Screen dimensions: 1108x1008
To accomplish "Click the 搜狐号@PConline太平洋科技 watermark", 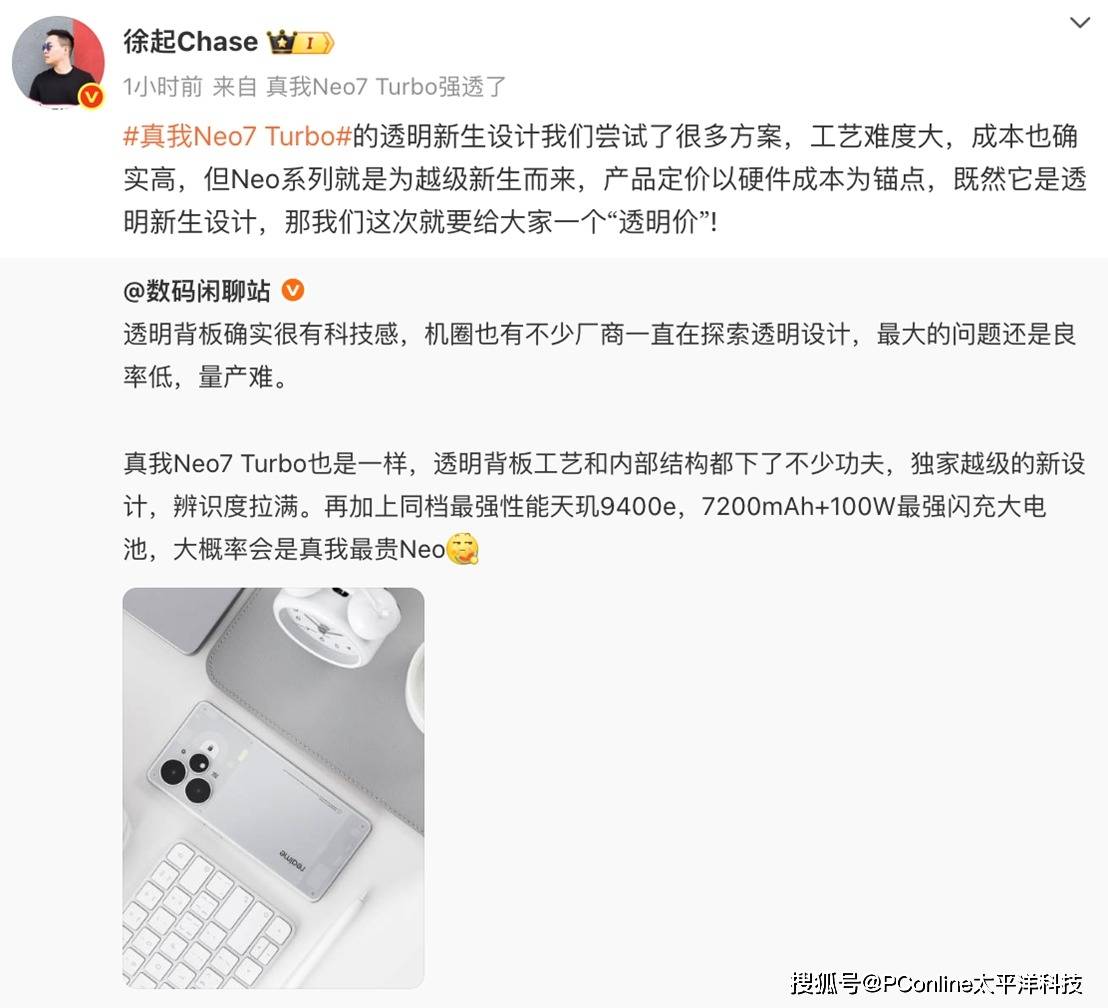I will pyautogui.click(x=936, y=983).
